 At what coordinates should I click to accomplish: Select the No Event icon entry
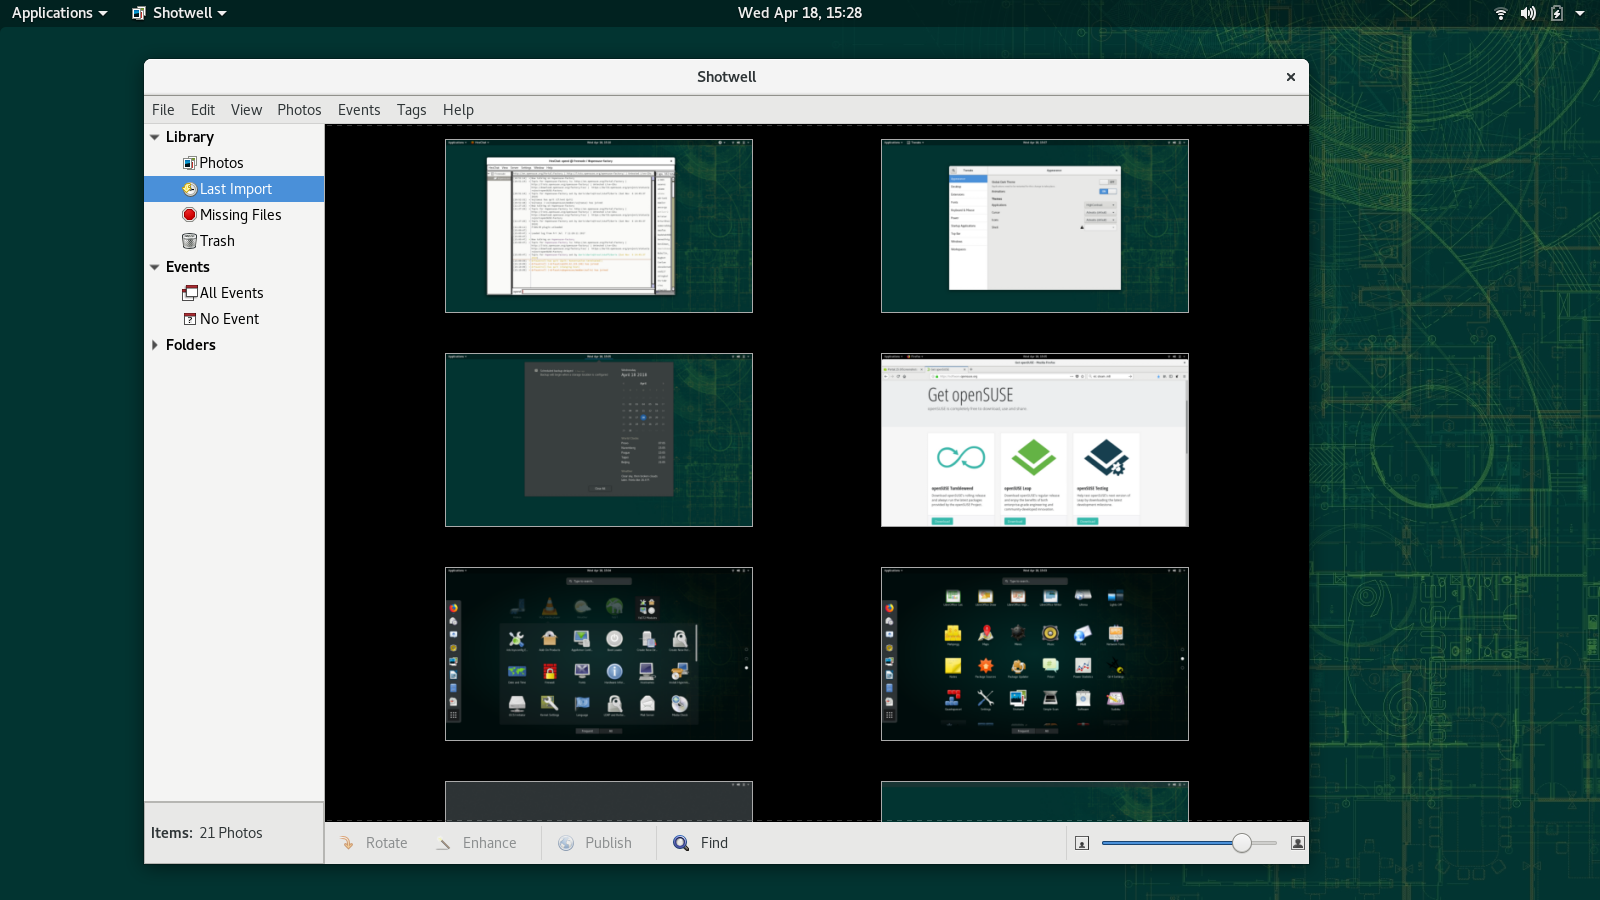pyautogui.click(x=189, y=319)
